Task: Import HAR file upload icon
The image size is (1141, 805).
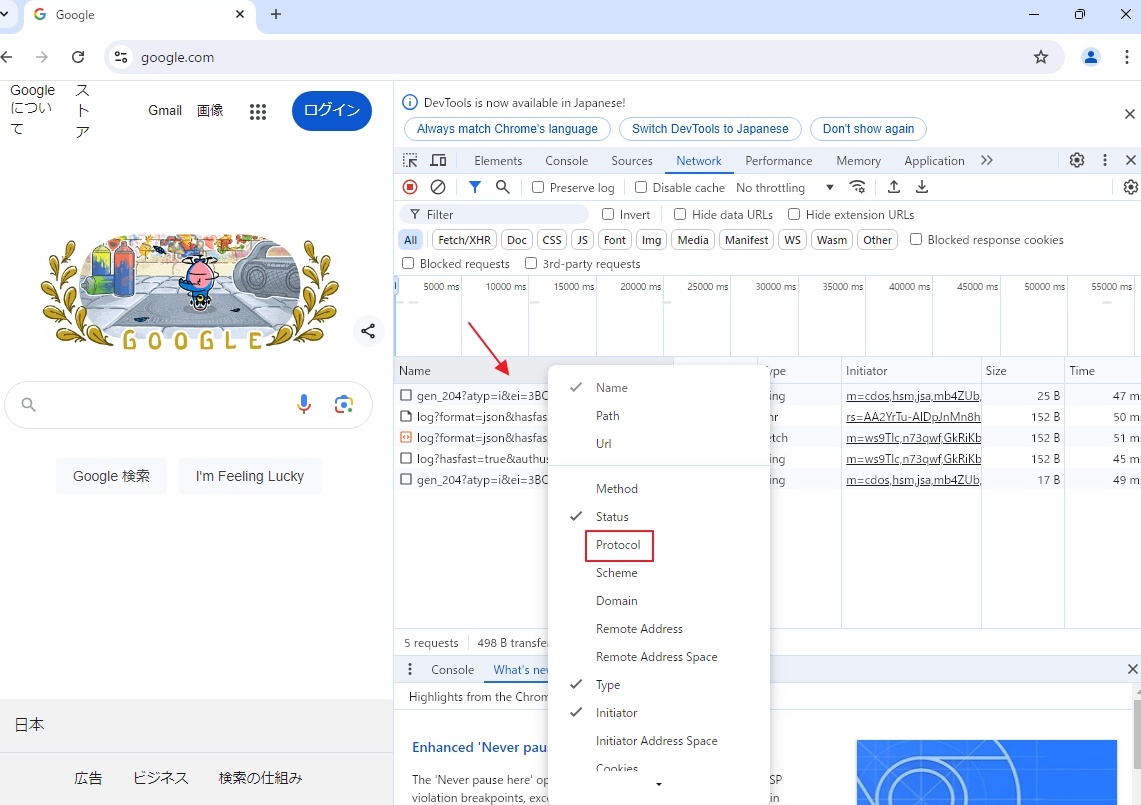Action: point(894,187)
